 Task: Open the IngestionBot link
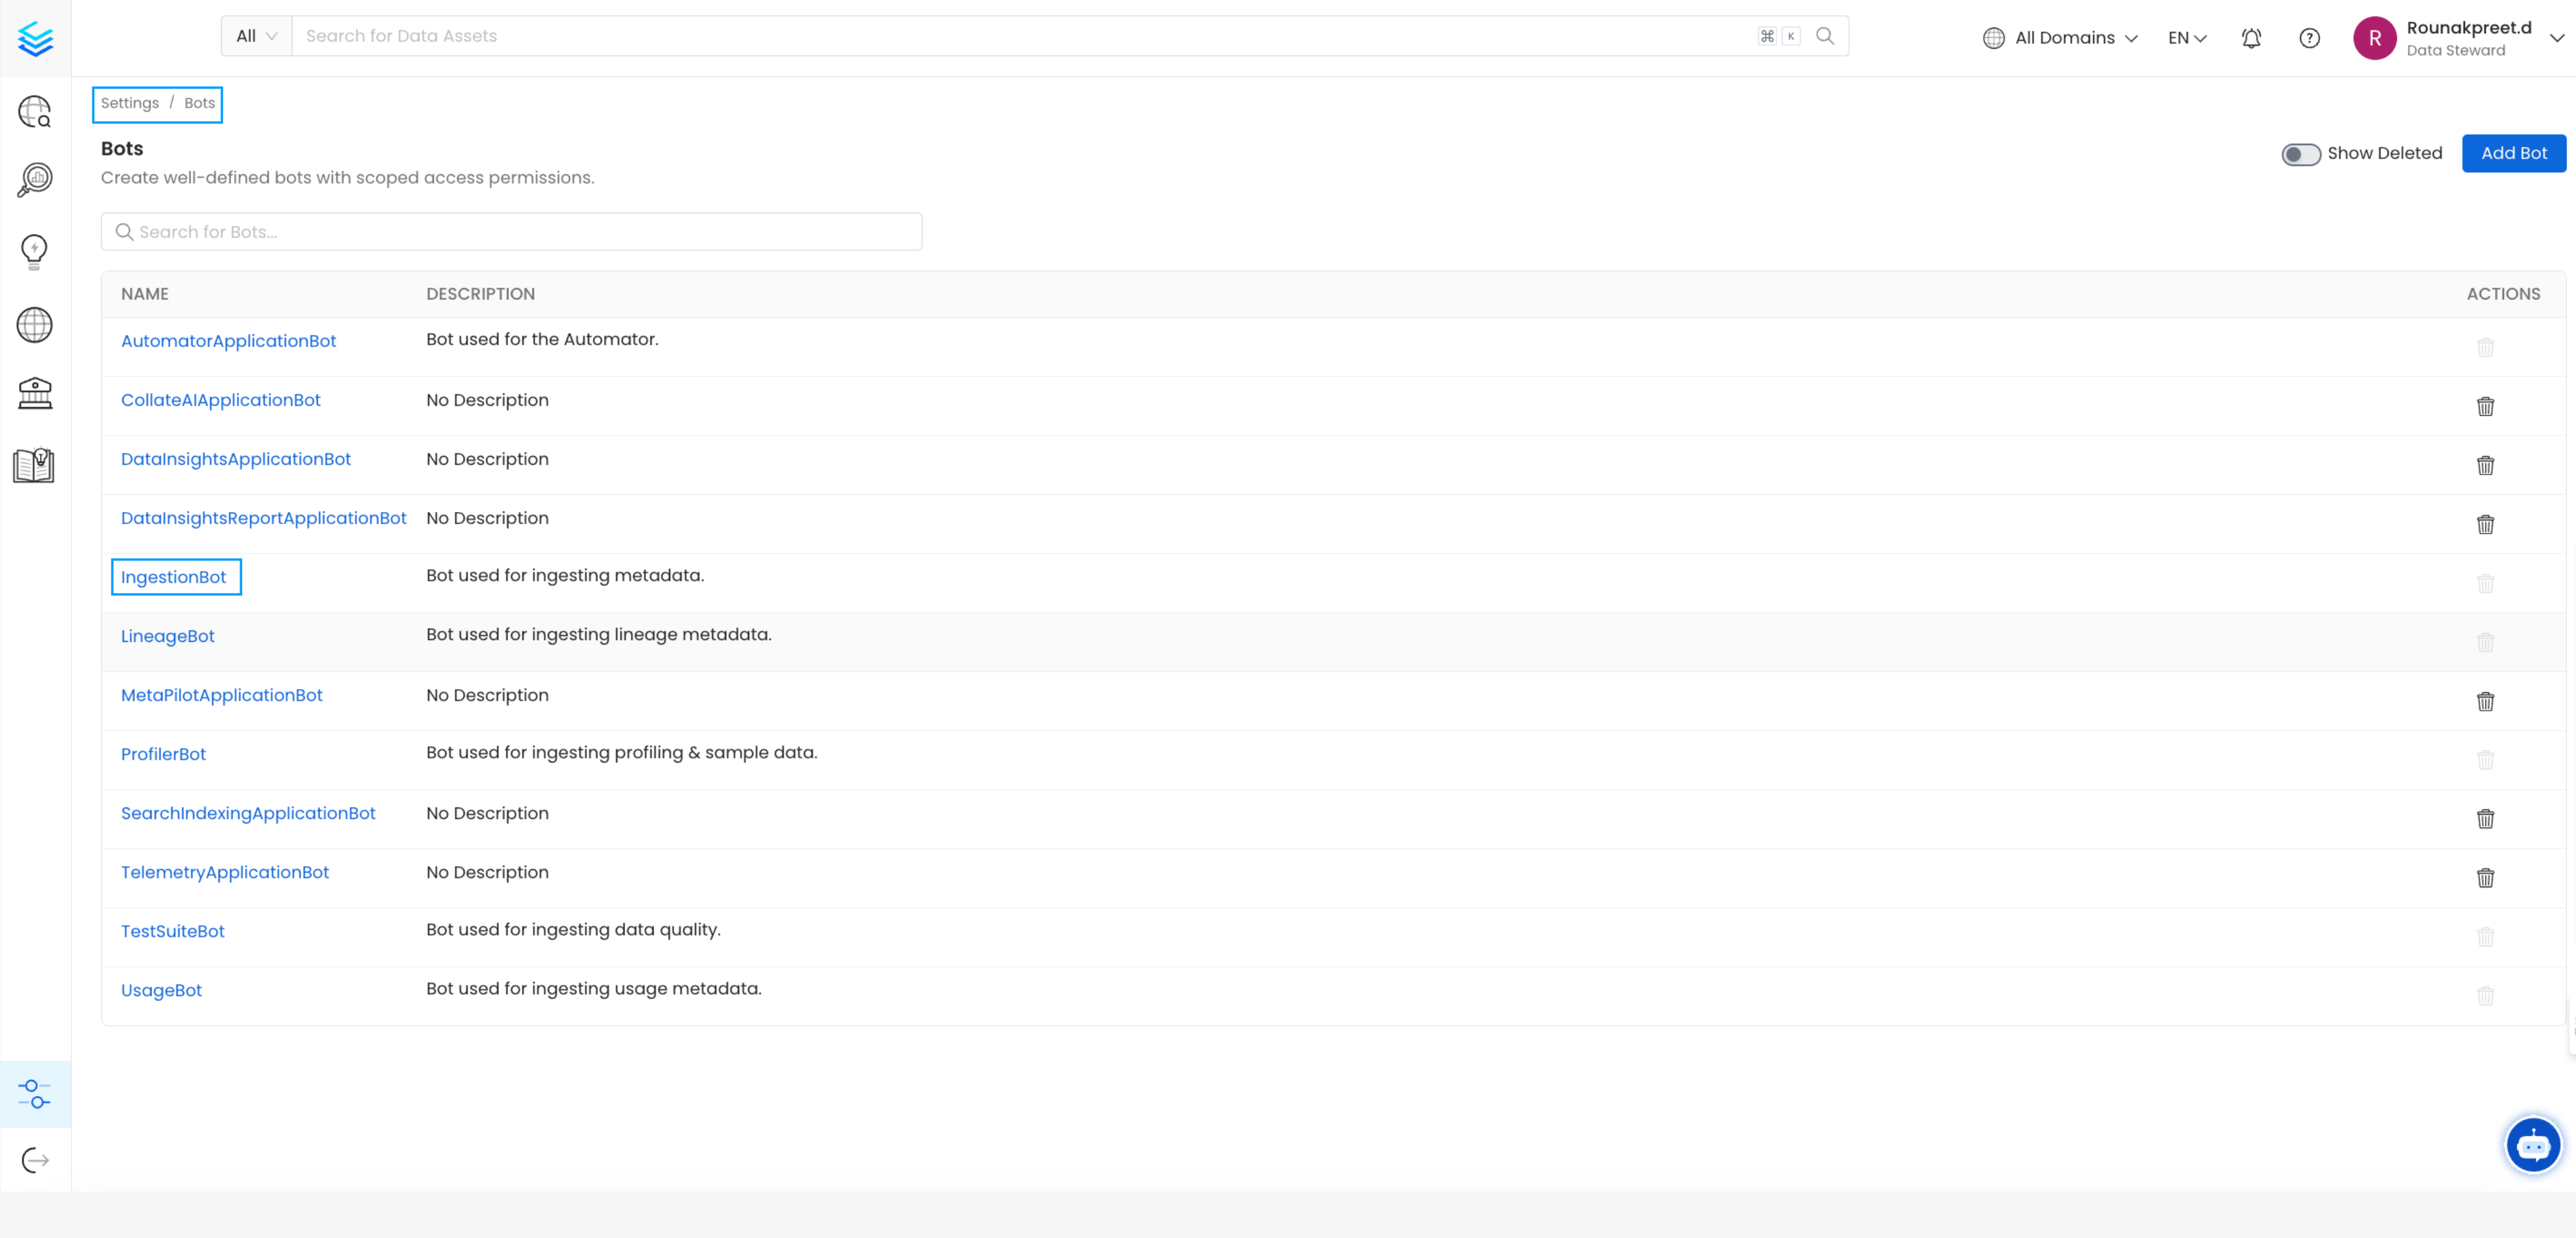pos(175,577)
